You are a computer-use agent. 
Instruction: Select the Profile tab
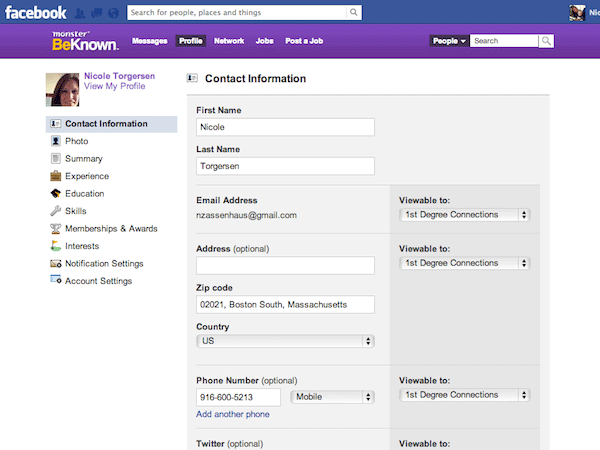[191, 41]
